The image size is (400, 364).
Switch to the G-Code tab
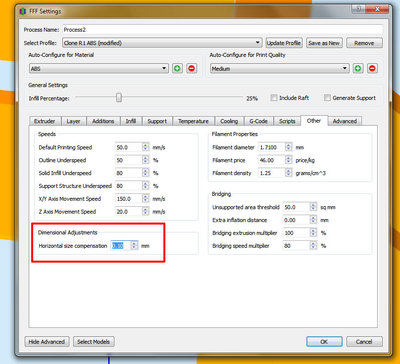[259, 121]
